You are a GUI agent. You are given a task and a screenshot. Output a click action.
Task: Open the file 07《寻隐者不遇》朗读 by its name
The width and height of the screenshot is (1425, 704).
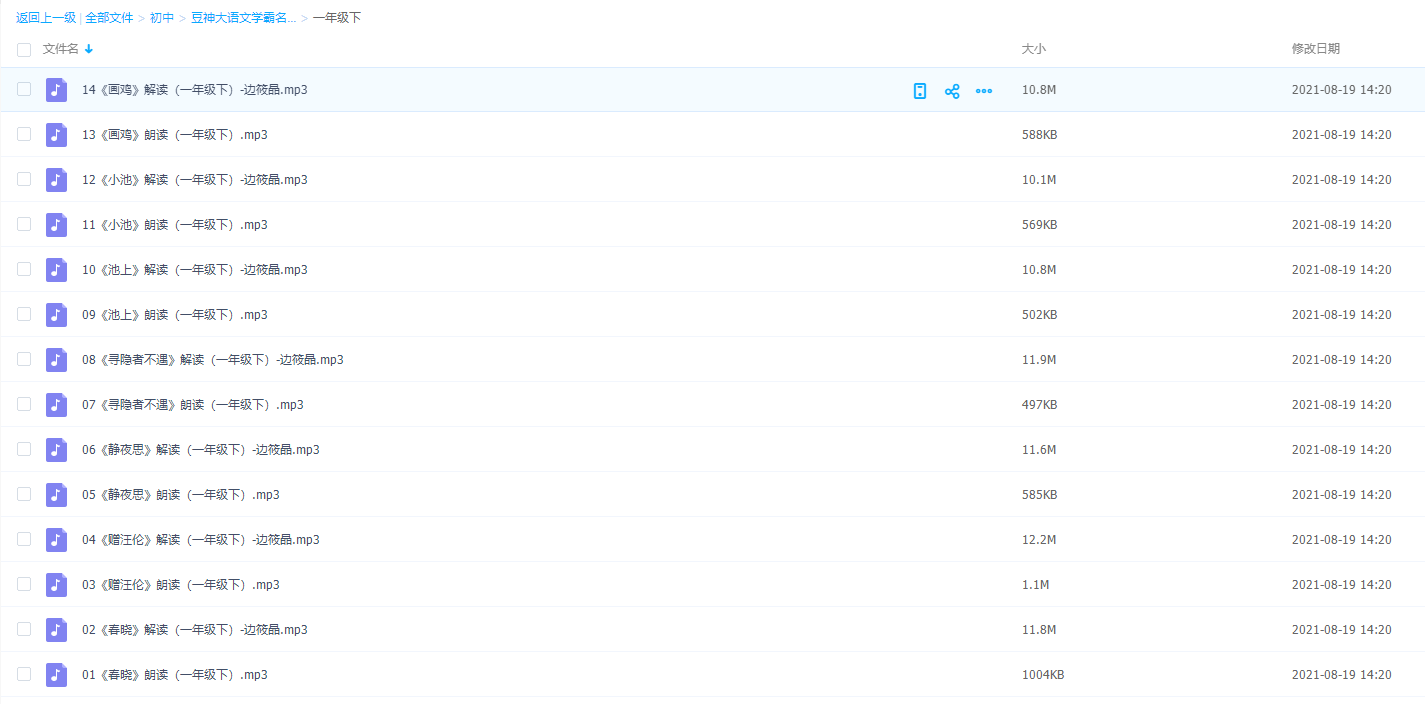192,405
